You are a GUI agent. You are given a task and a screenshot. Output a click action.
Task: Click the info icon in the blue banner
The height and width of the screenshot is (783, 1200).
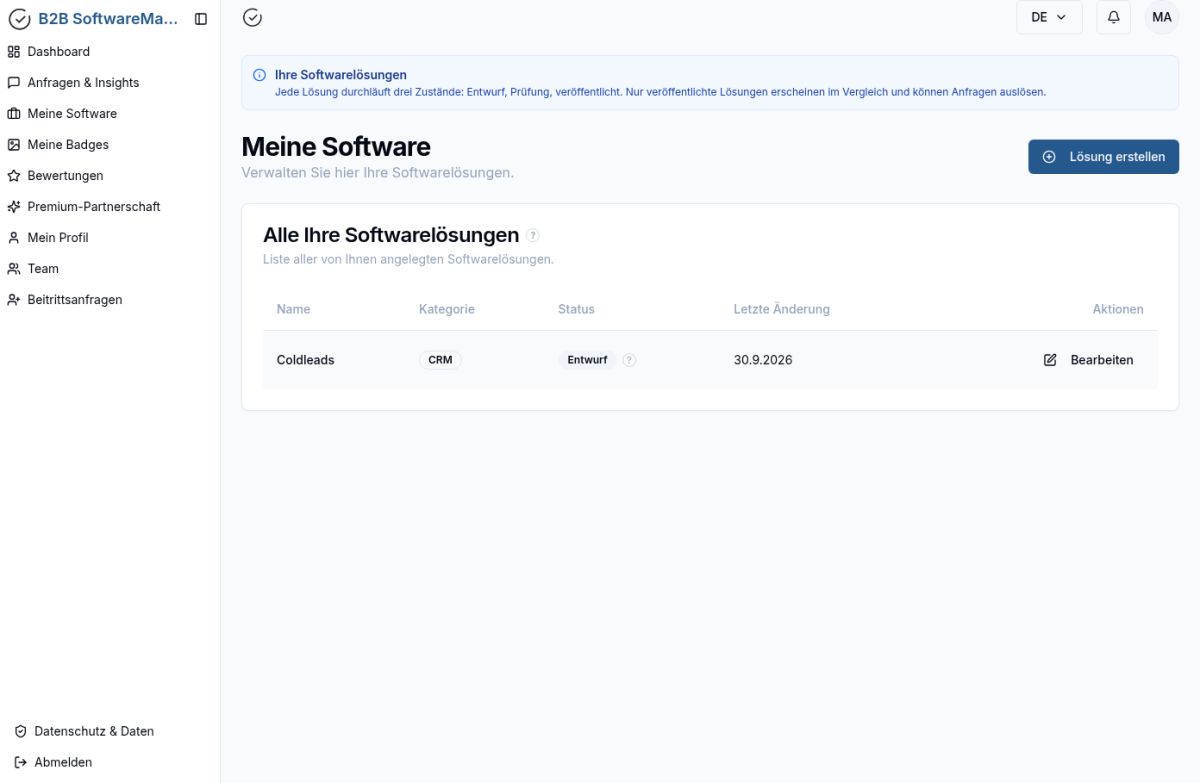click(260, 75)
